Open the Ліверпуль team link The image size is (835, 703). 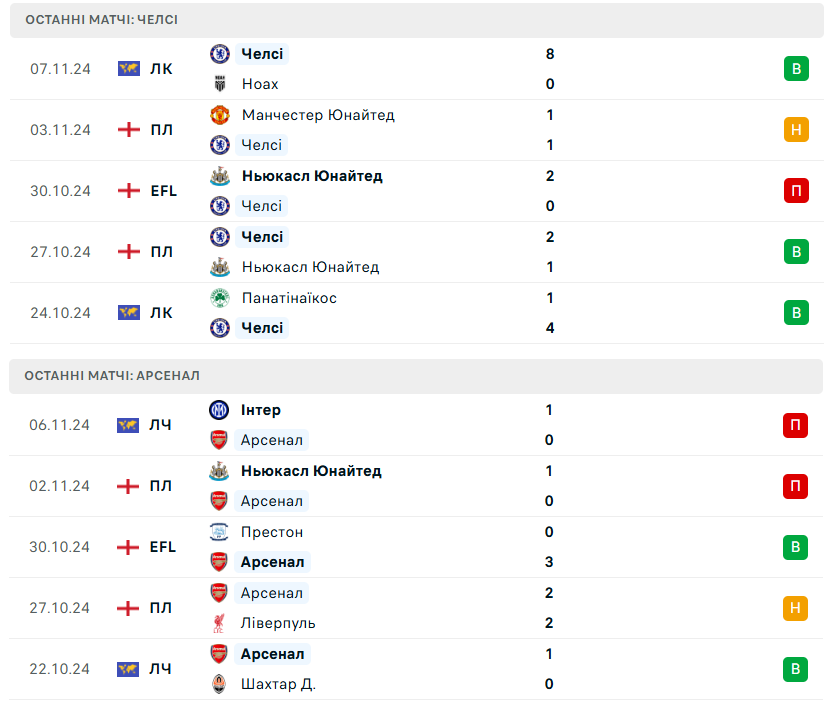[278, 623]
